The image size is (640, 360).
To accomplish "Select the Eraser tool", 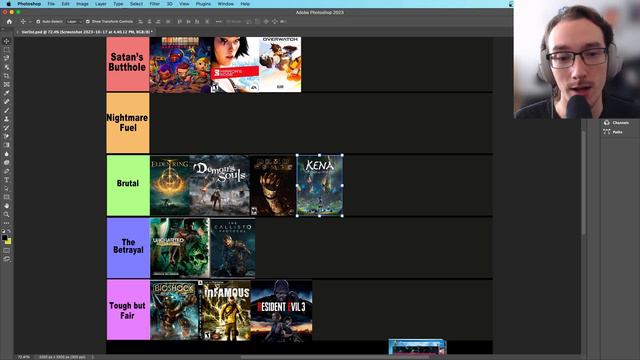I will pos(7,136).
